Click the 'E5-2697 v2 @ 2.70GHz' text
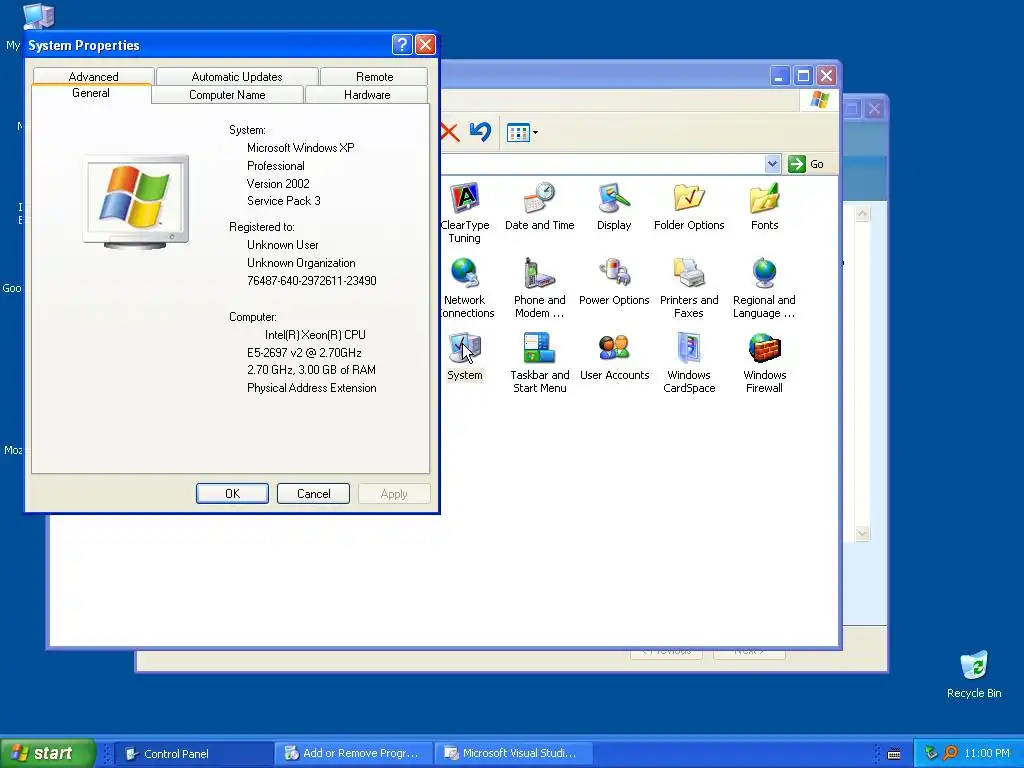 coord(304,353)
